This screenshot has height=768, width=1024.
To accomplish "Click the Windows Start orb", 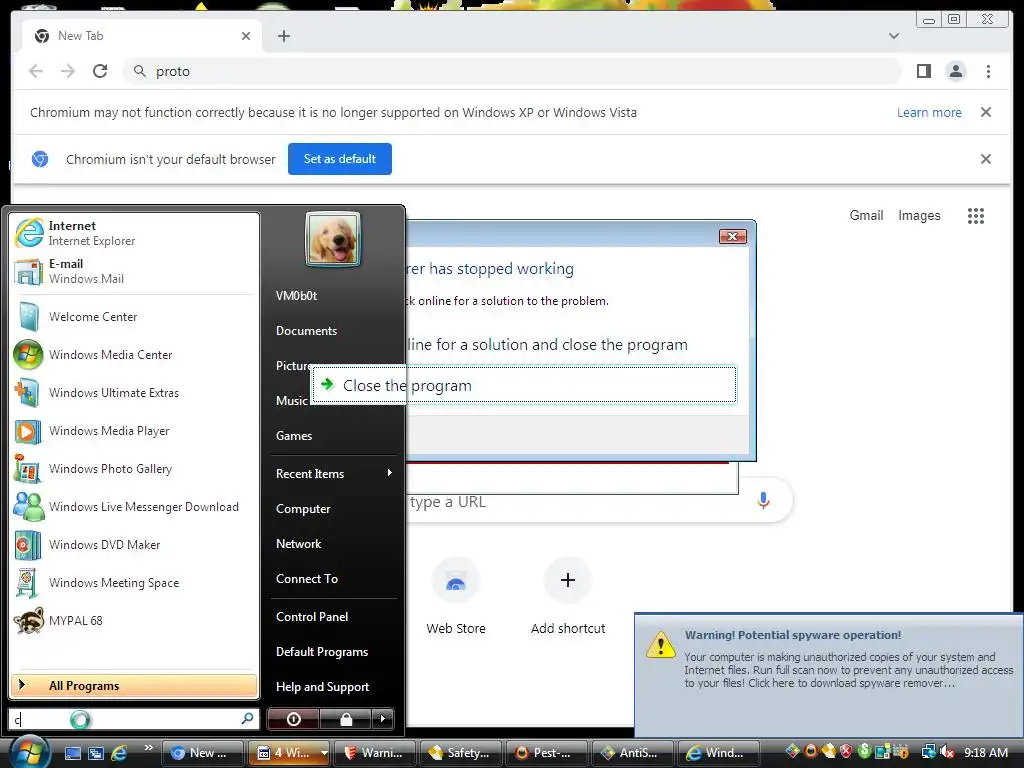I will point(29,751).
